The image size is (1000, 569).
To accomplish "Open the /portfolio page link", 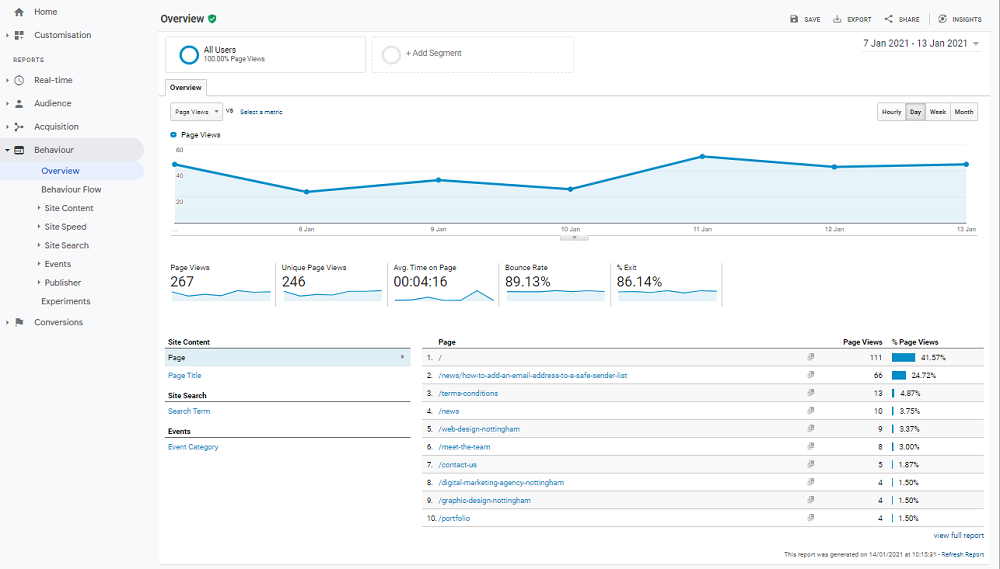I will (454, 518).
